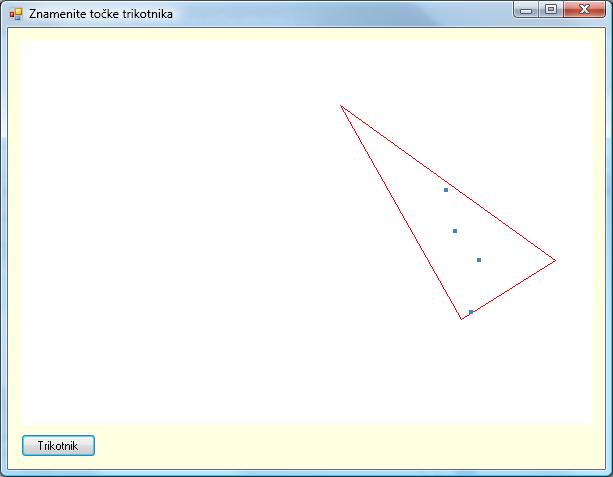Click the yellow strip right of the Trikotnik button
Image resolution: width=613 pixels, height=477 pixels.
pos(340,445)
